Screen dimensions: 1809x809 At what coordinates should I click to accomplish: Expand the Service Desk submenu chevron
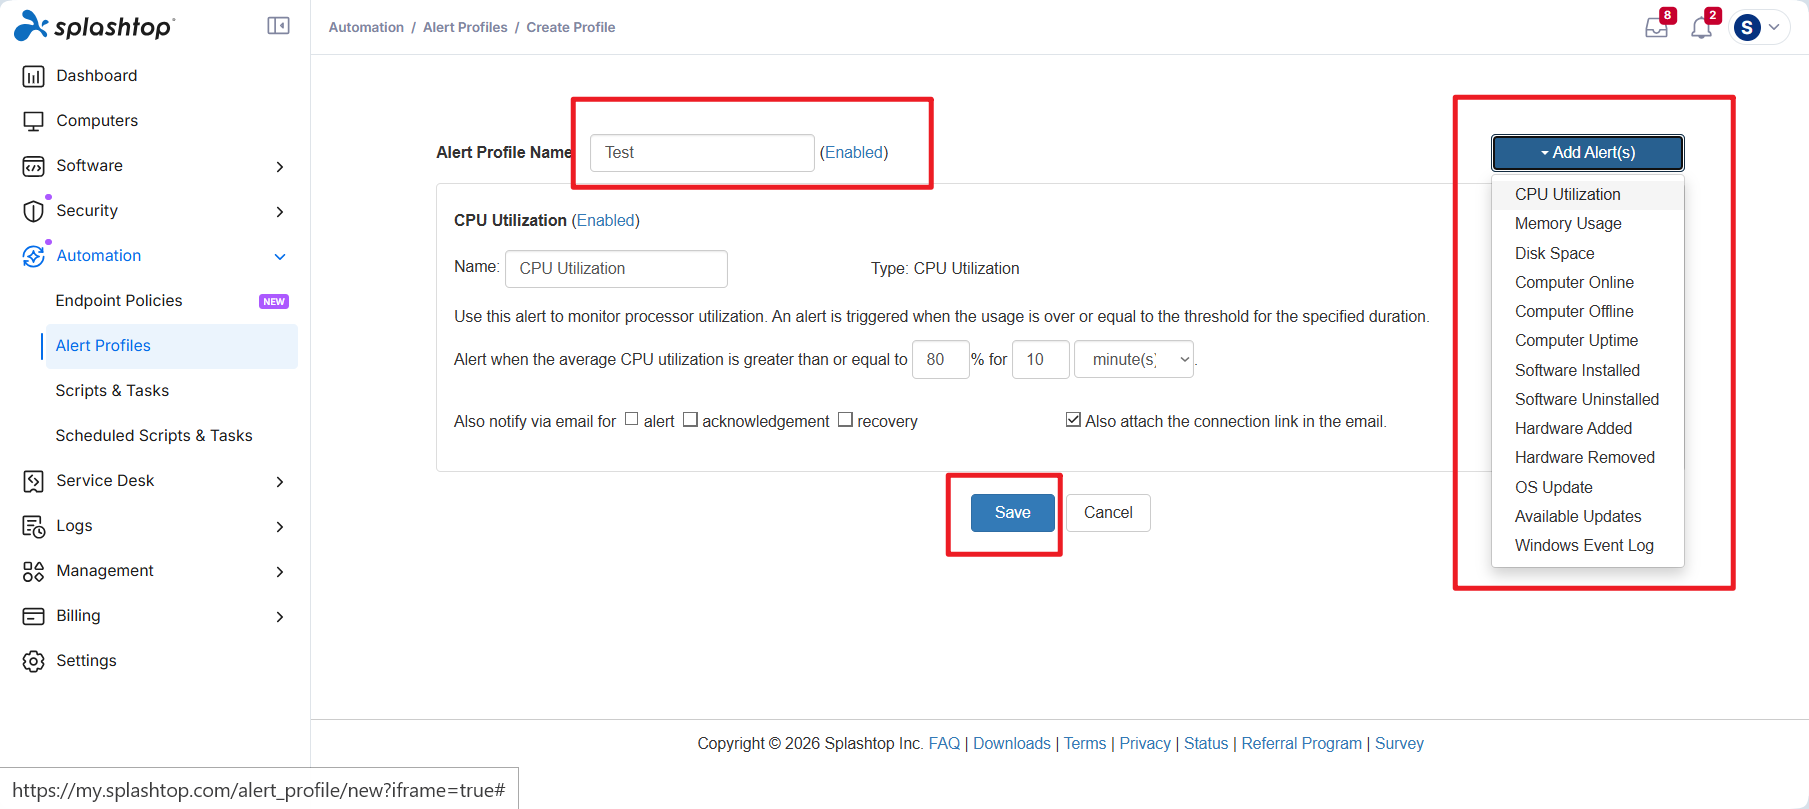pyautogui.click(x=280, y=482)
